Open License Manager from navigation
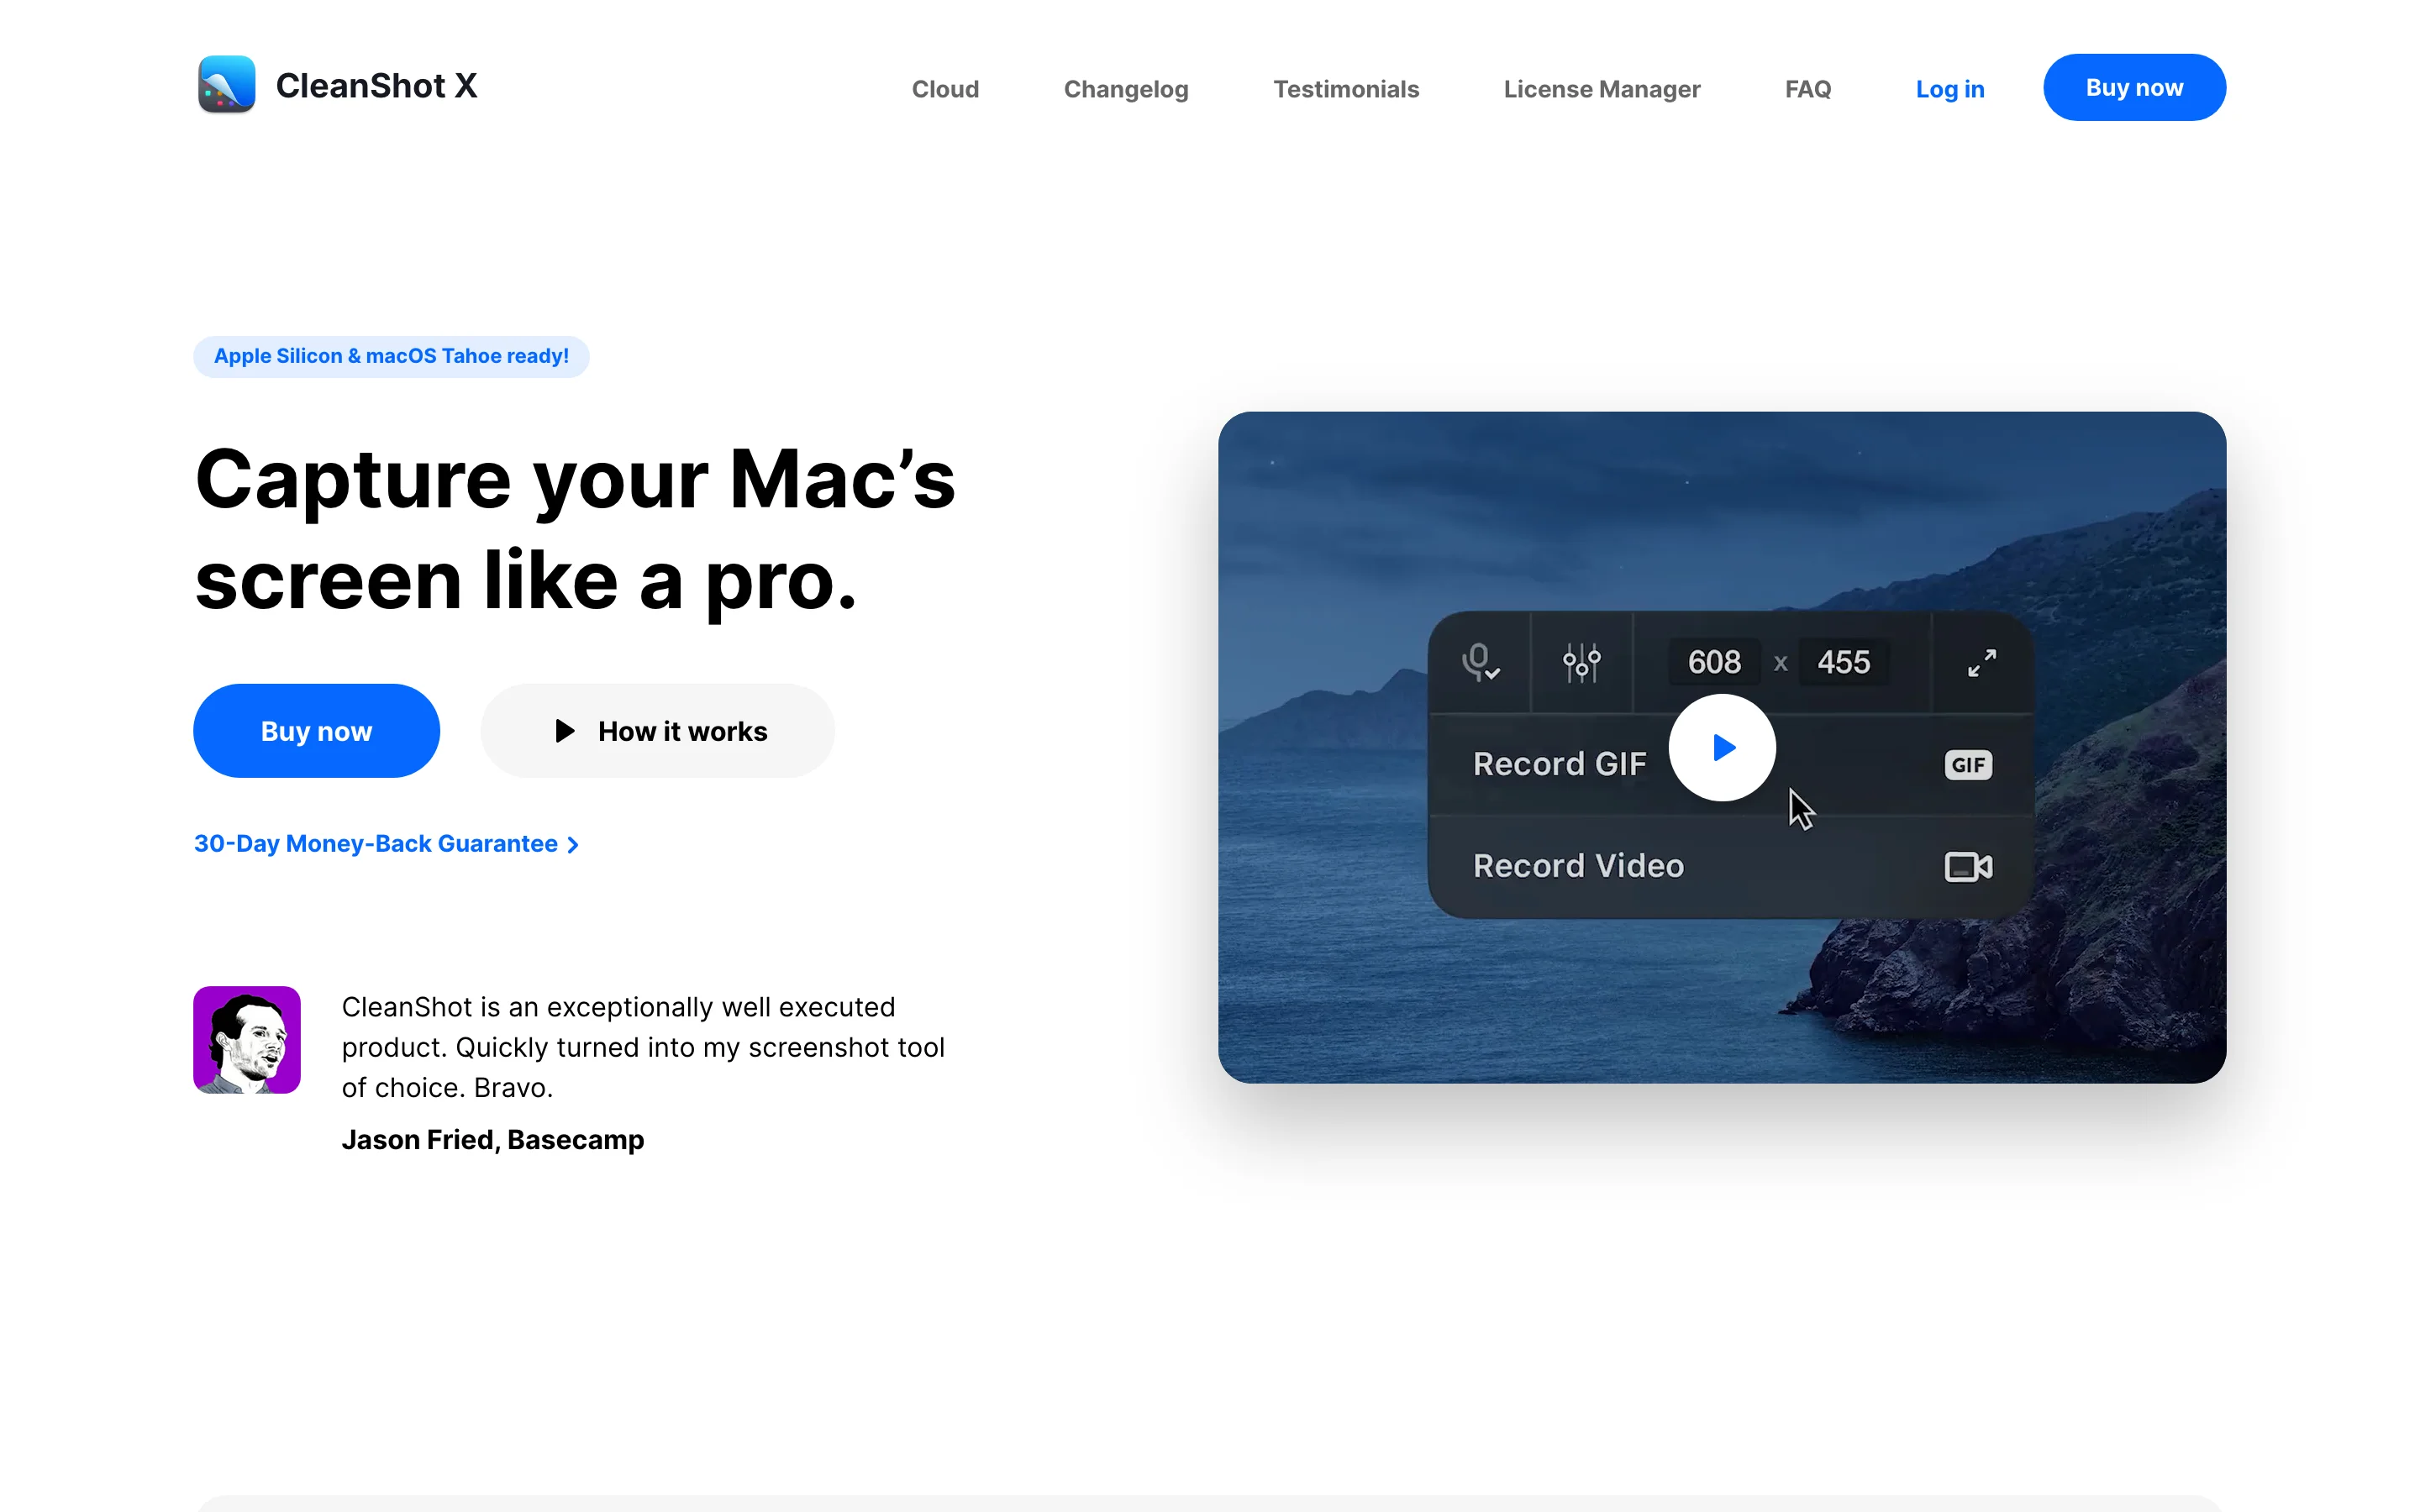The height and width of the screenshot is (1512, 2420). (1601, 89)
